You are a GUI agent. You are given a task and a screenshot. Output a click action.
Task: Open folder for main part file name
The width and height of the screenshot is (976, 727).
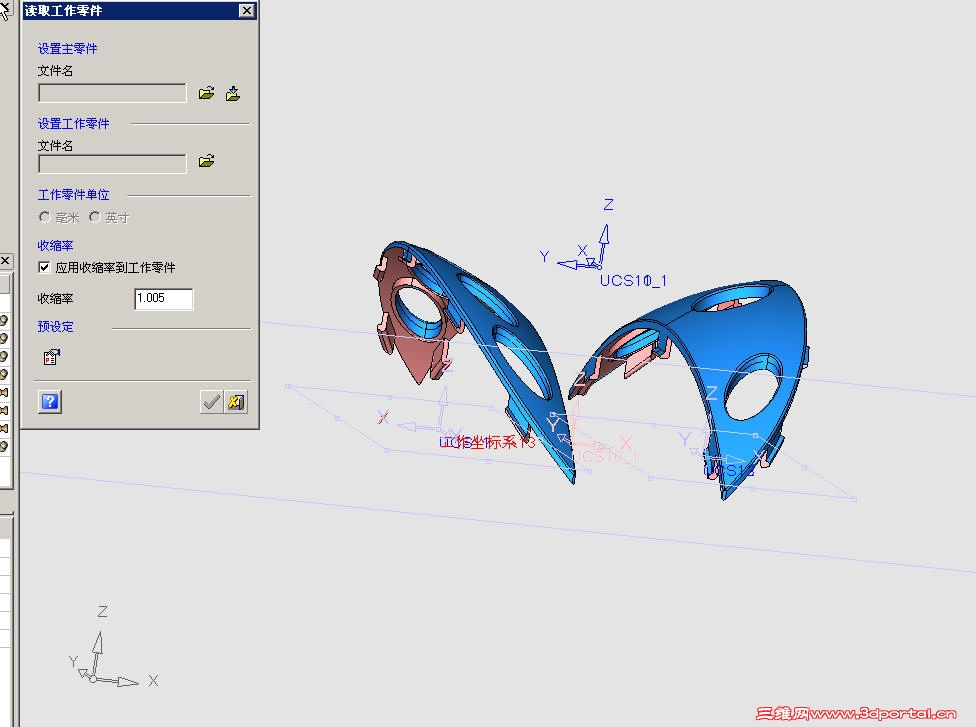206,93
